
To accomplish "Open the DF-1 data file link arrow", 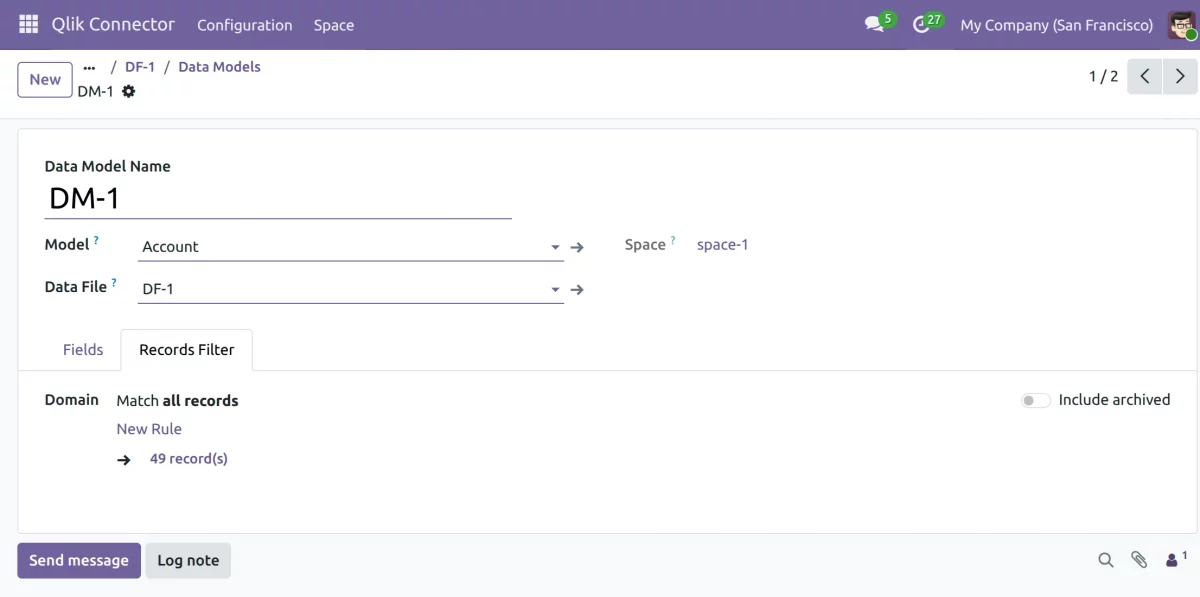I will (x=577, y=290).
